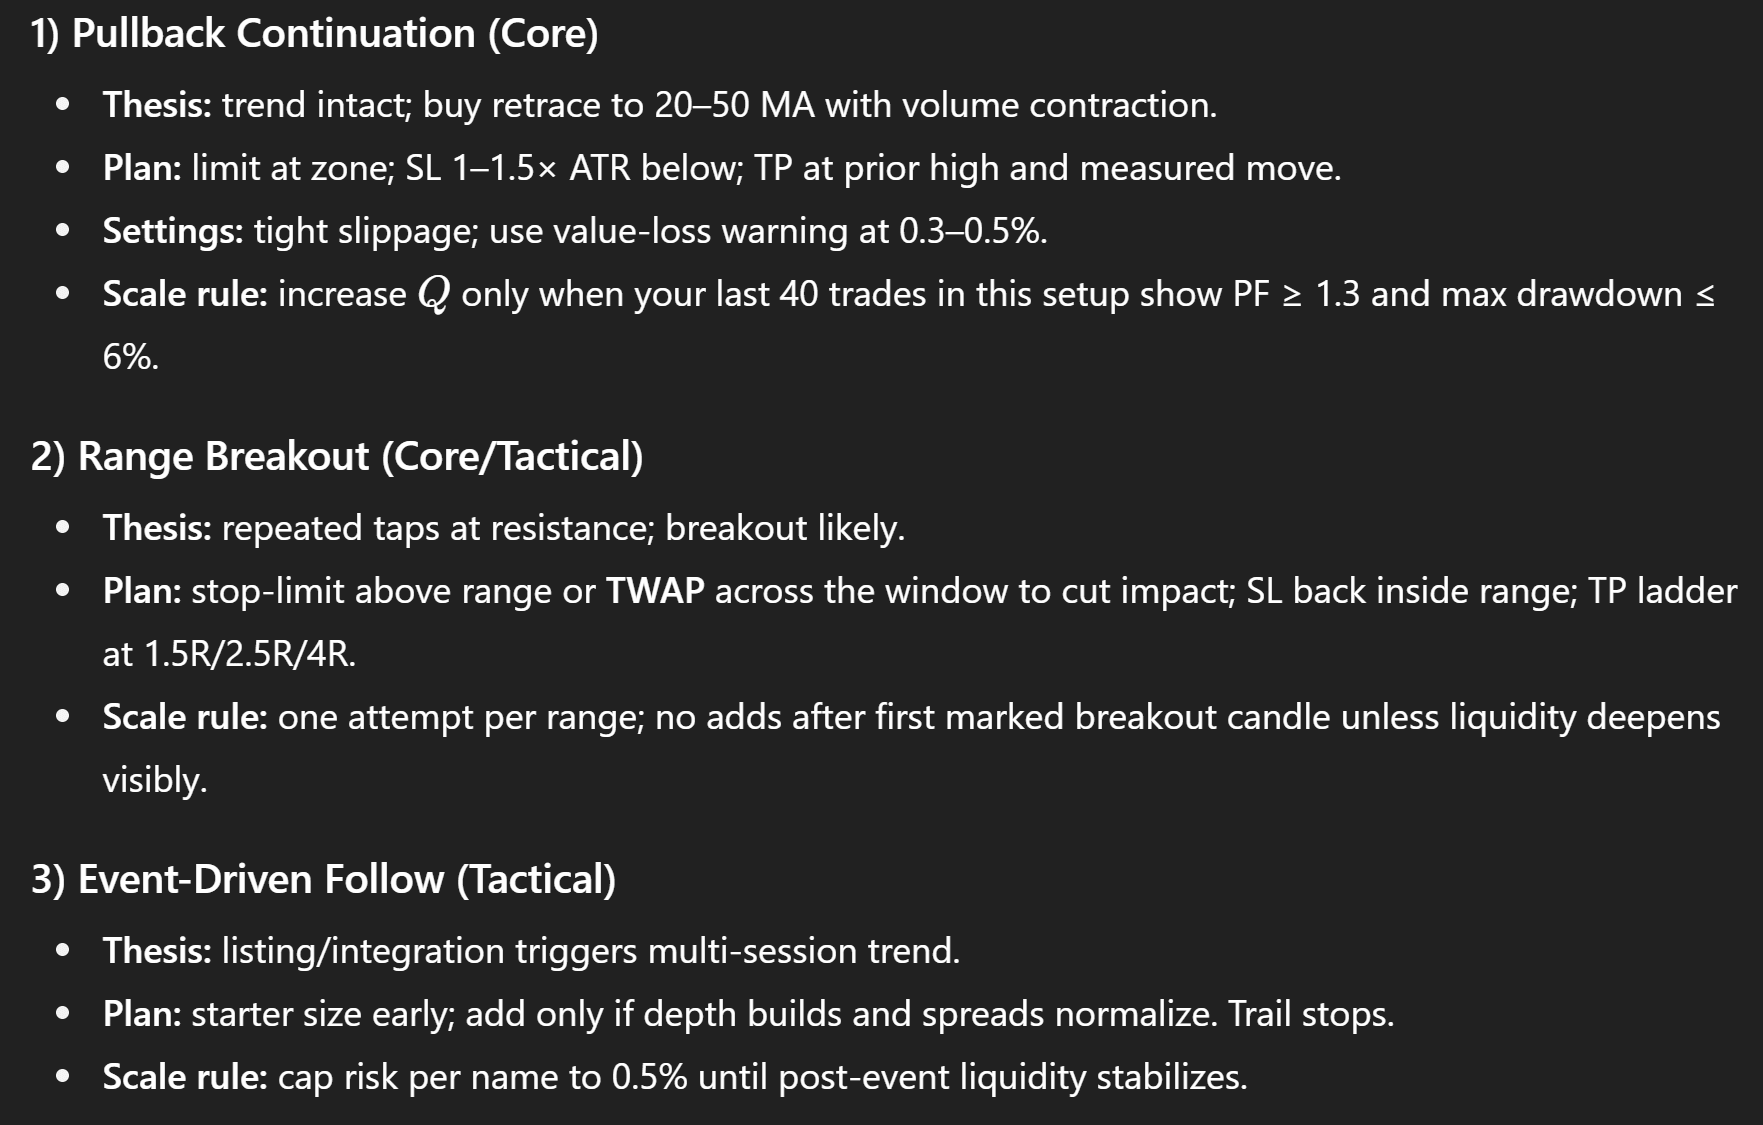The width and height of the screenshot is (1763, 1125).
Task: Click the italic Q math symbol
Action: click(x=434, y=295)
